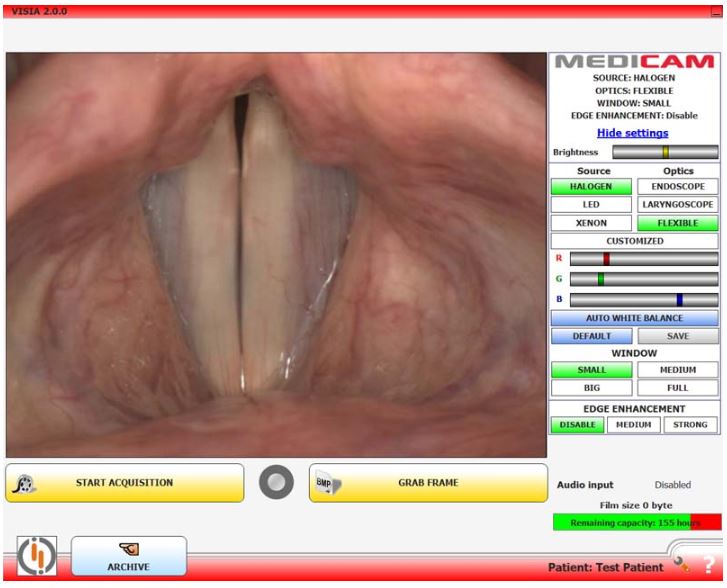The image size is (727, 588).
Task: Click the orange logo icon at bottom left
Action: [x=37, y=556]
